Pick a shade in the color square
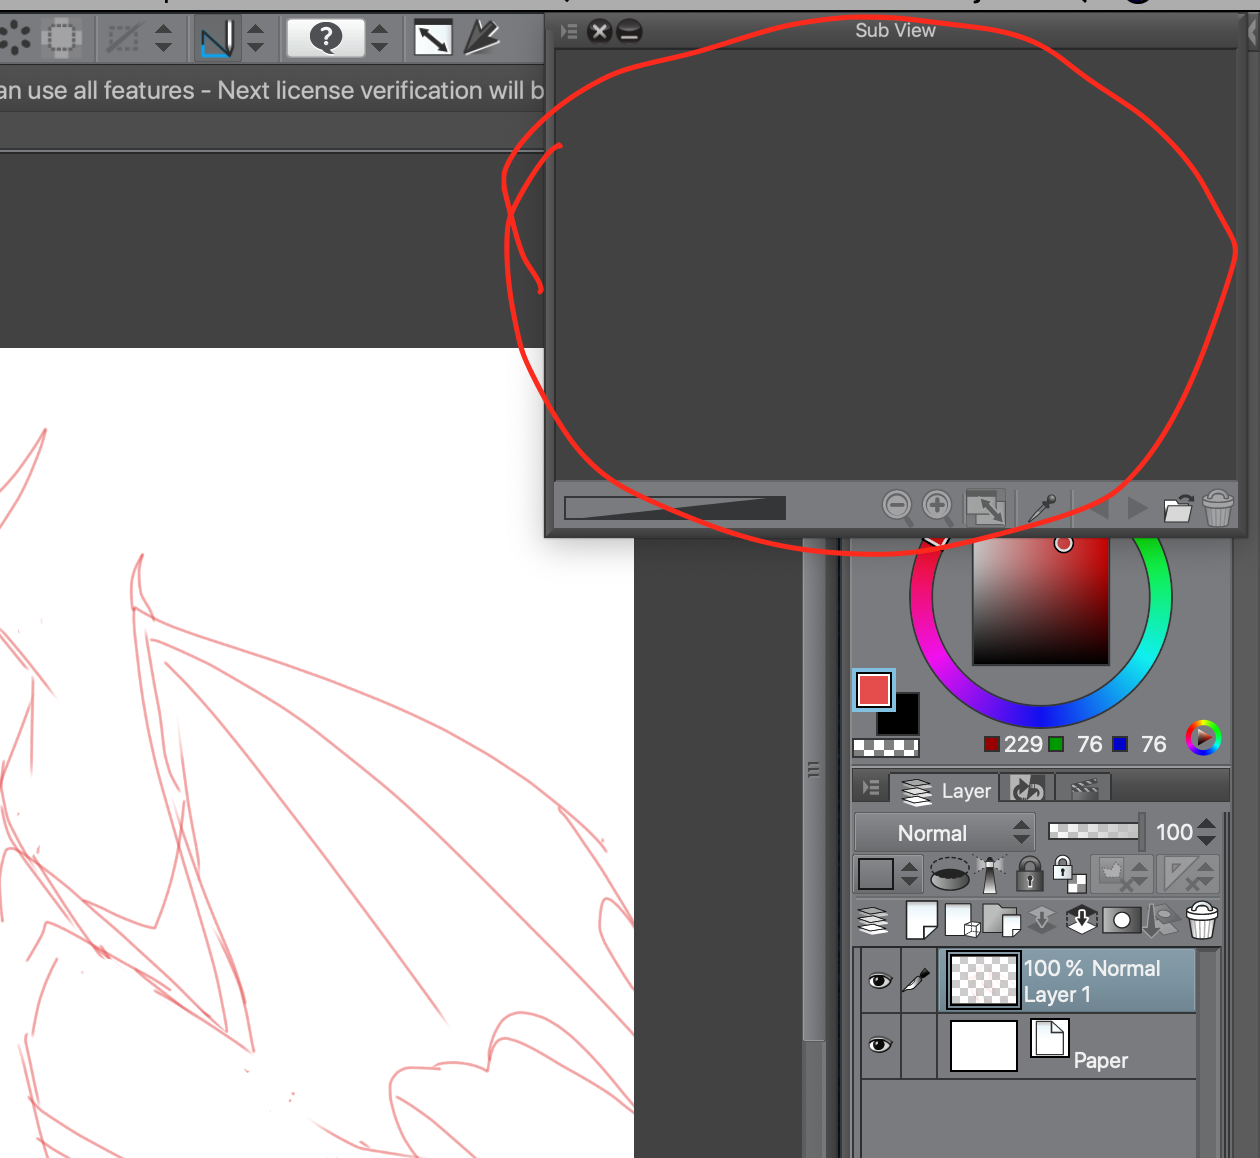The height and width of the screenshot is (1158, 1260). pos(1041,600)
